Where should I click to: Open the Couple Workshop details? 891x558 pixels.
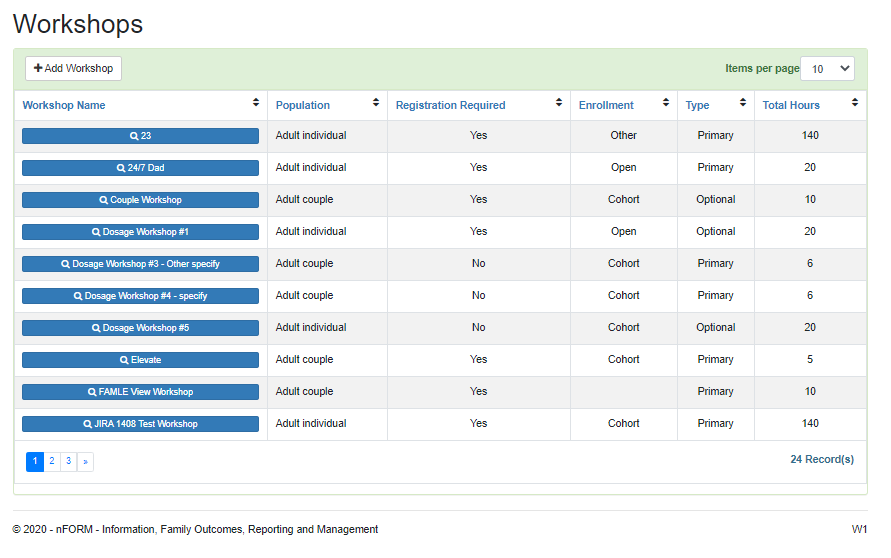coord(140,200)
